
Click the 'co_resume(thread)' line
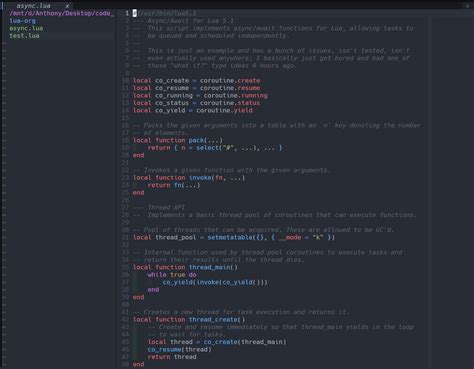tap(180, 349)
